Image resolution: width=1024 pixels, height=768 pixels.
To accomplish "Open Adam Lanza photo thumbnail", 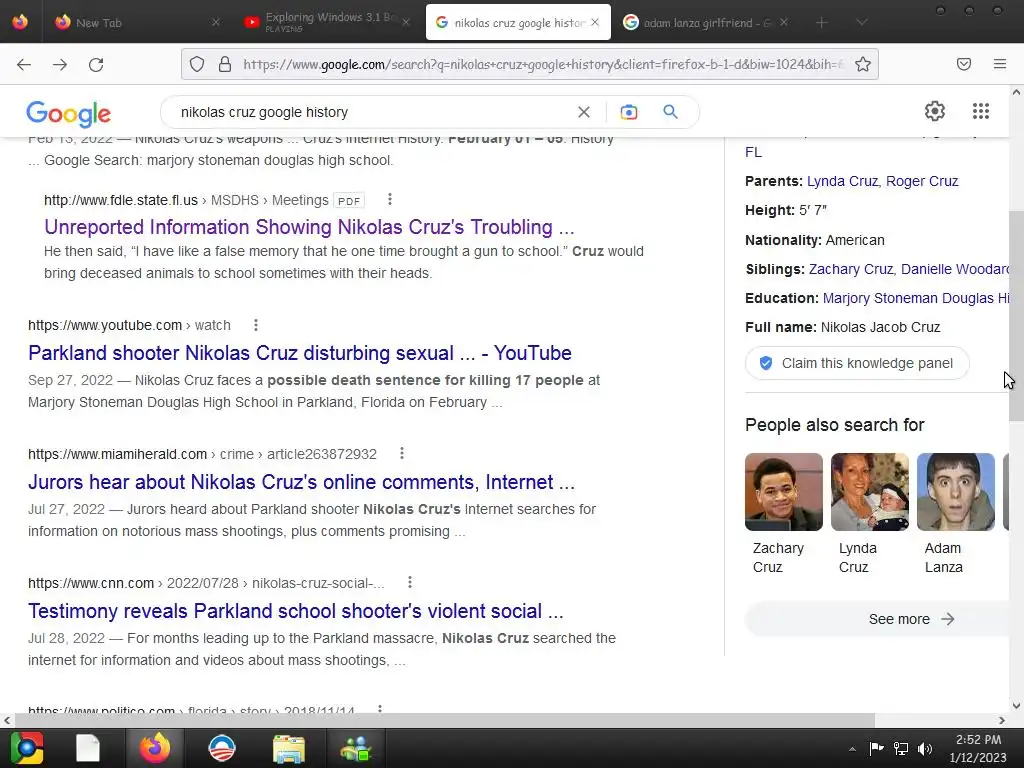I will (x=955, y=492).
